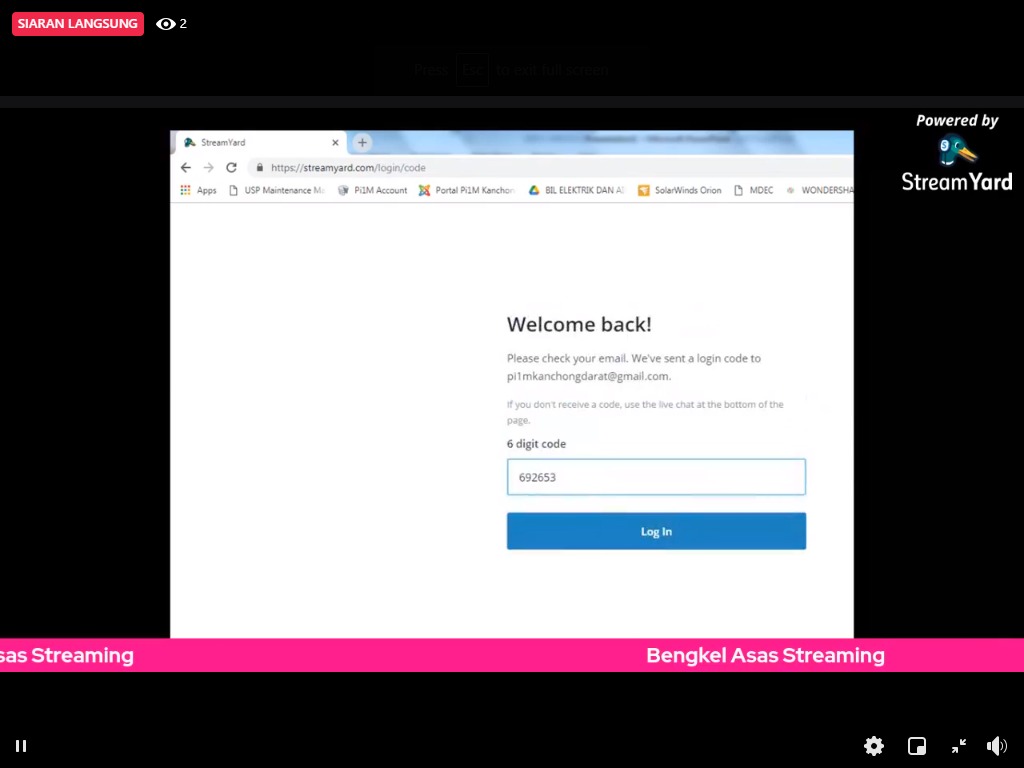Mute the video volume
Screen dimensions: 1024x768
[996, 746]
